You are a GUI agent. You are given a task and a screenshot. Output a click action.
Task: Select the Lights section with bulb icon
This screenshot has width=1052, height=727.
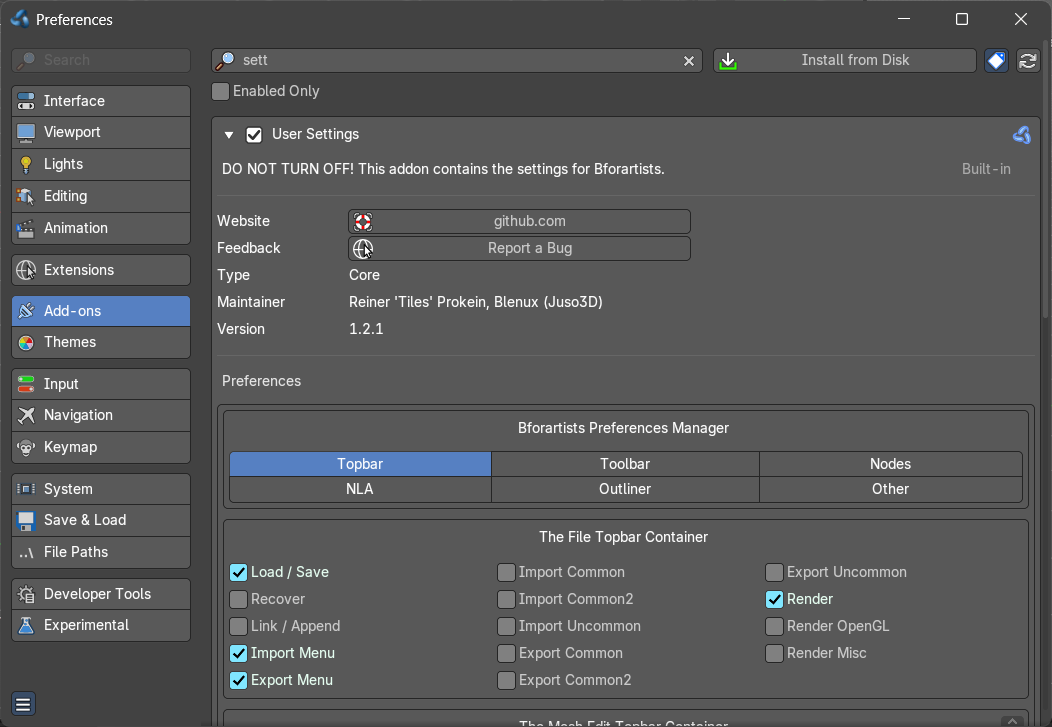pyautogui.click(x=101, y=164)
